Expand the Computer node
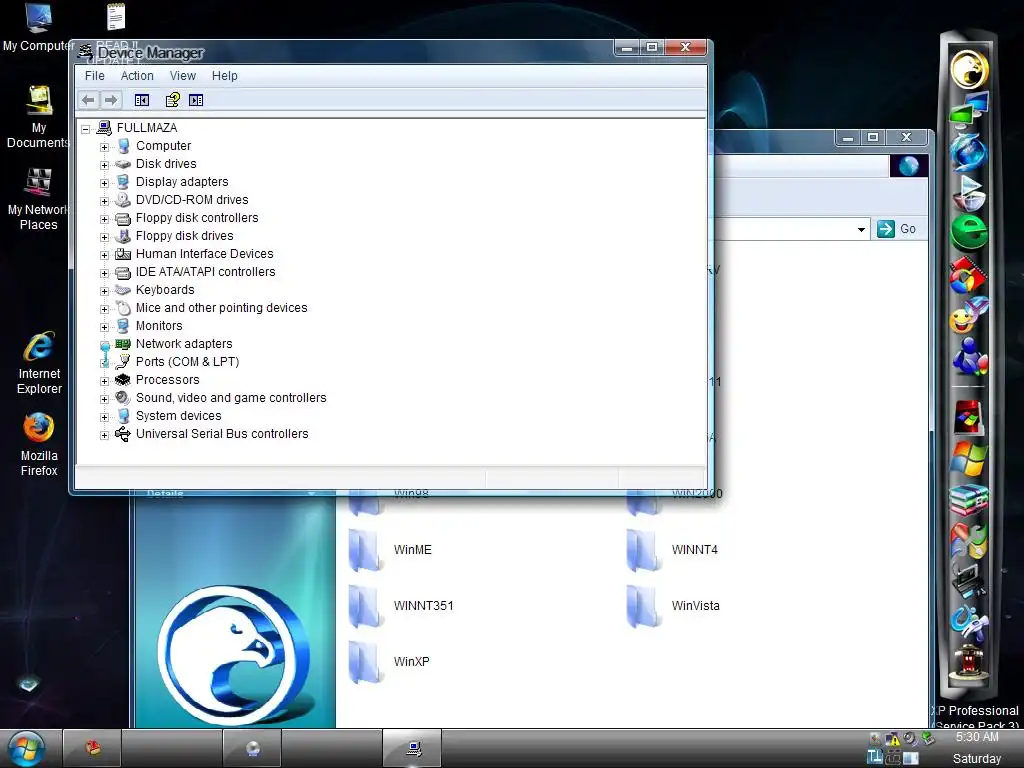Screen dimensions: 1024x768 [x=104, y=147]
